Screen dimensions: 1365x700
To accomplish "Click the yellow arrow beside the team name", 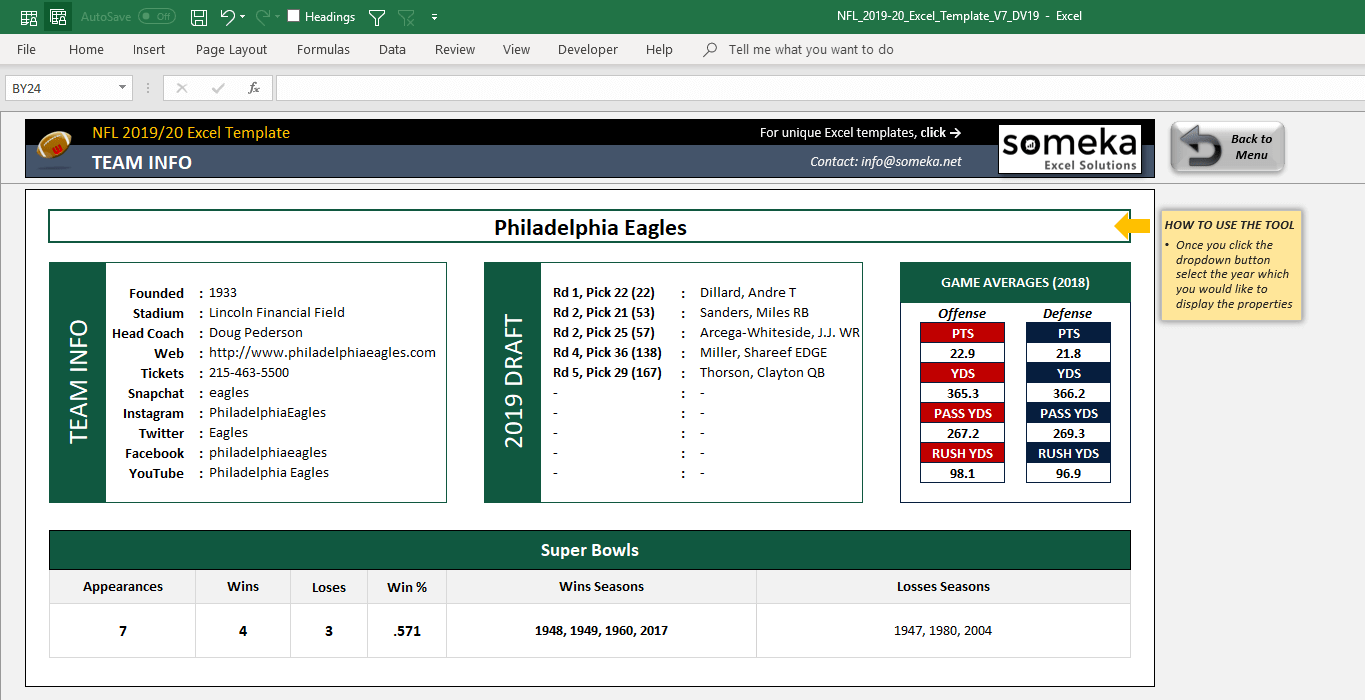I will 1132,227.
